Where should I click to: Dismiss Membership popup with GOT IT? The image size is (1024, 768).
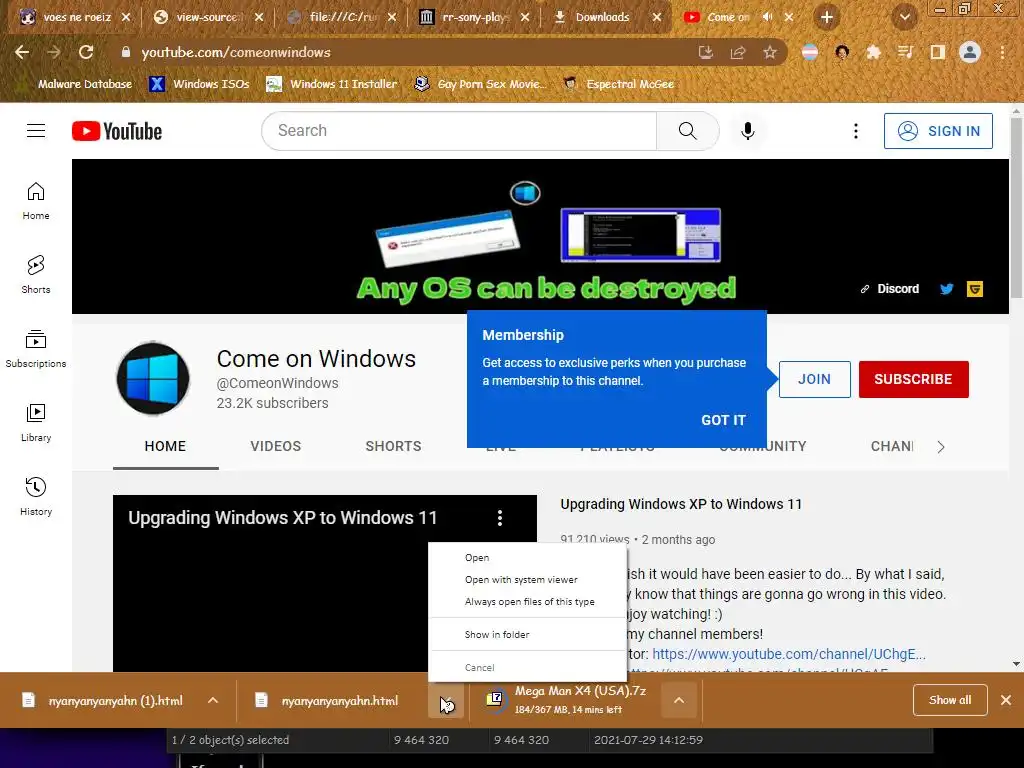pos(723,420)
